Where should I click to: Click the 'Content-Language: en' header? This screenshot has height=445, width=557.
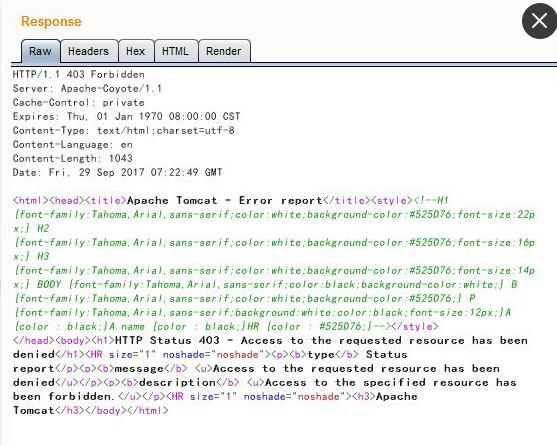pyautogui.click(x=73, y=145)
